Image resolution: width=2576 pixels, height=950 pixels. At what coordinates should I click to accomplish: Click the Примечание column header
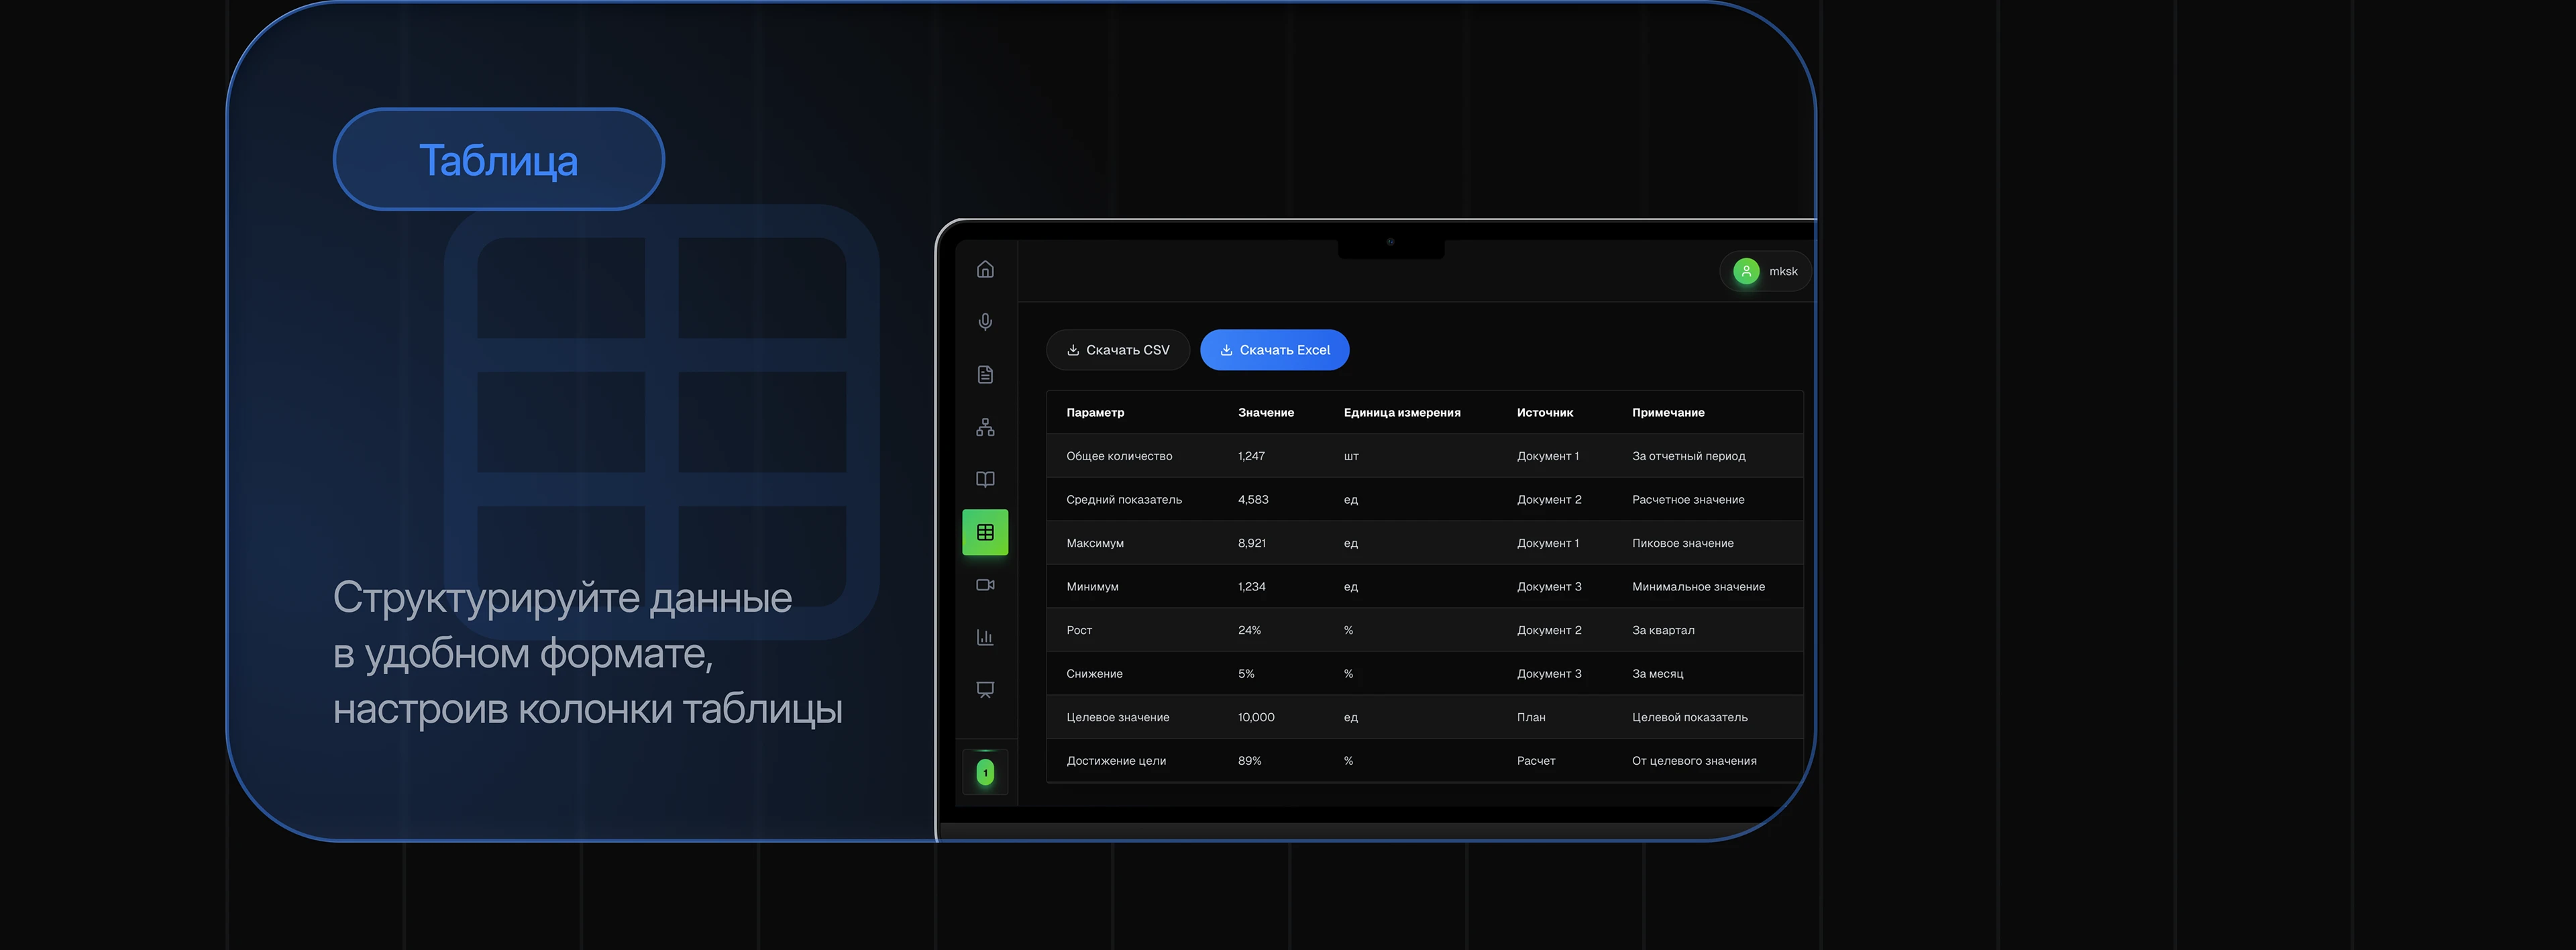[1668, 412]
